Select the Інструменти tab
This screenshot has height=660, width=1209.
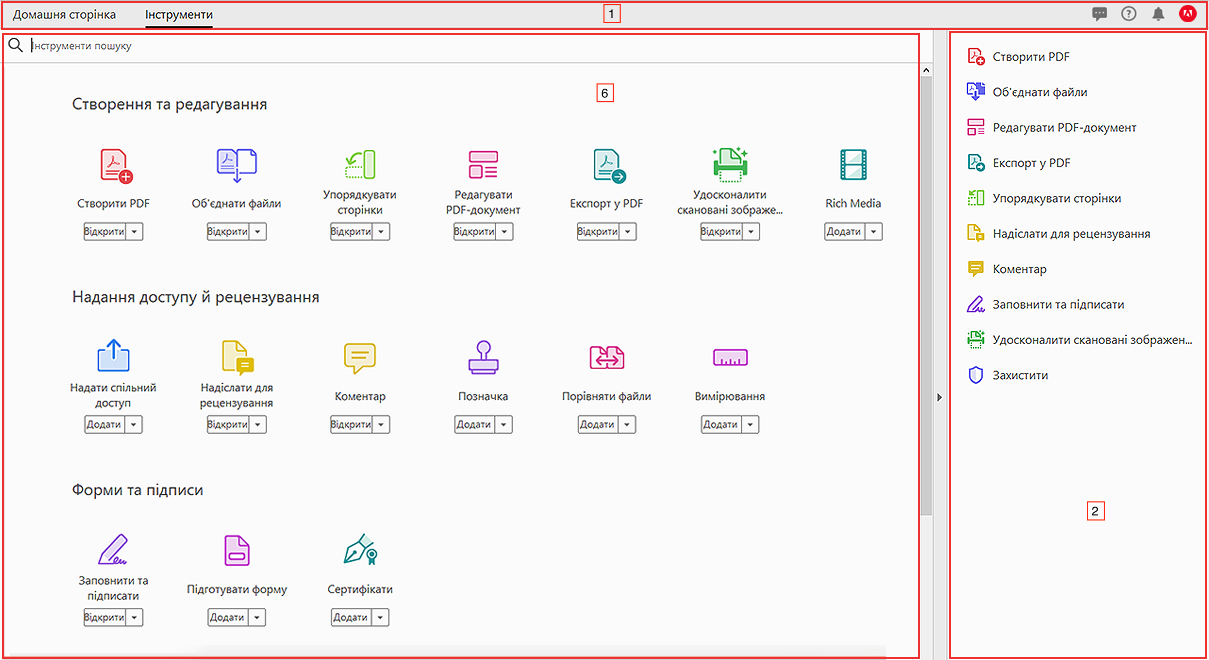pos(179,15)
